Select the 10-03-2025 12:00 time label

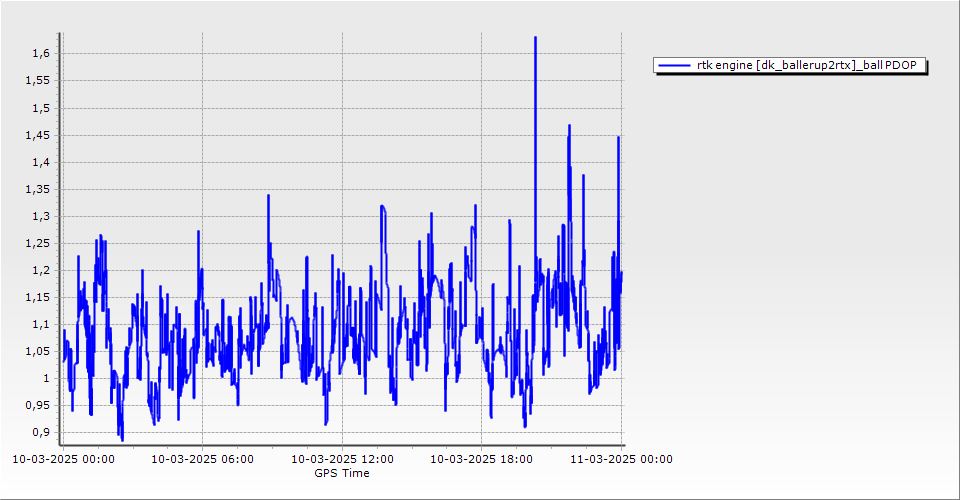[342, 459]
